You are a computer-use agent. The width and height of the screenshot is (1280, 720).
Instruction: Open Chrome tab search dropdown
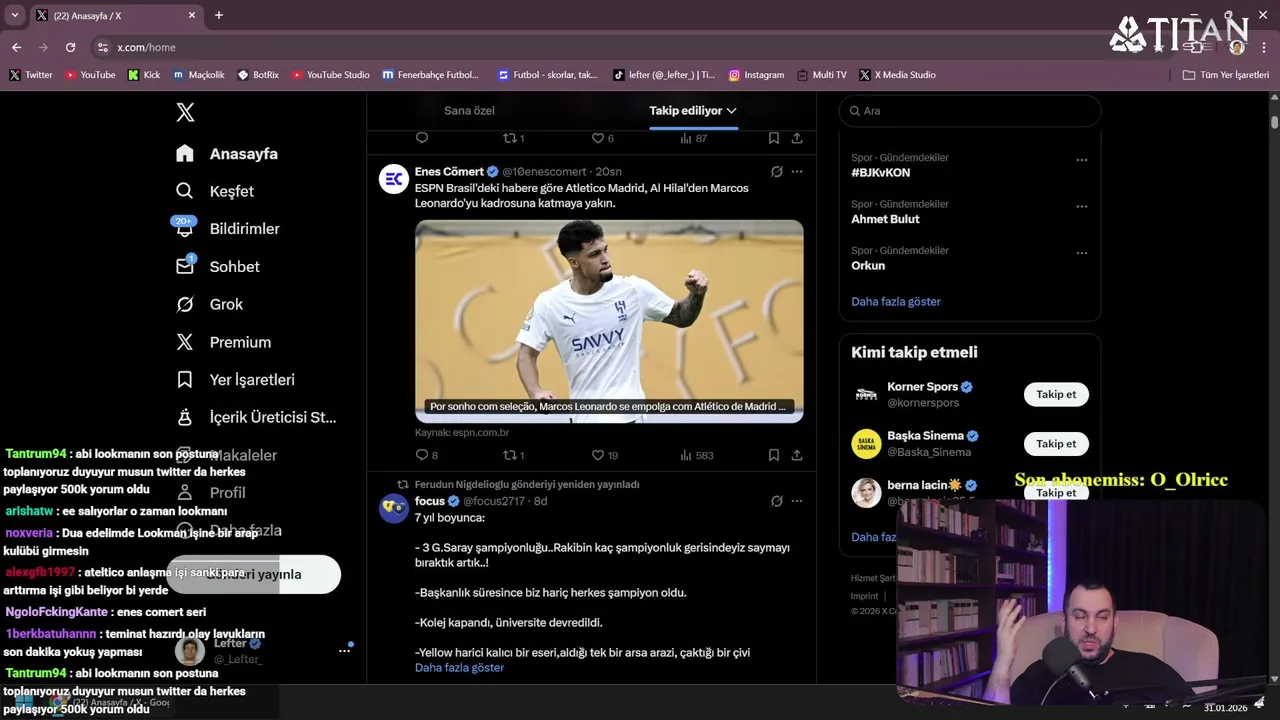tap(14, 15)
